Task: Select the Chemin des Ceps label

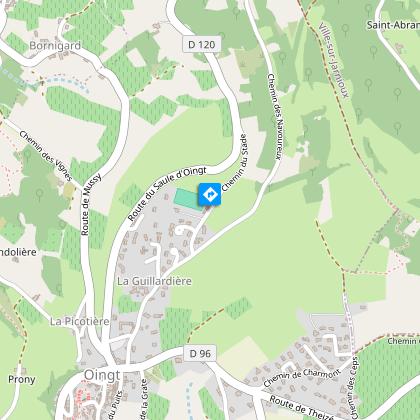Action: 354,388
